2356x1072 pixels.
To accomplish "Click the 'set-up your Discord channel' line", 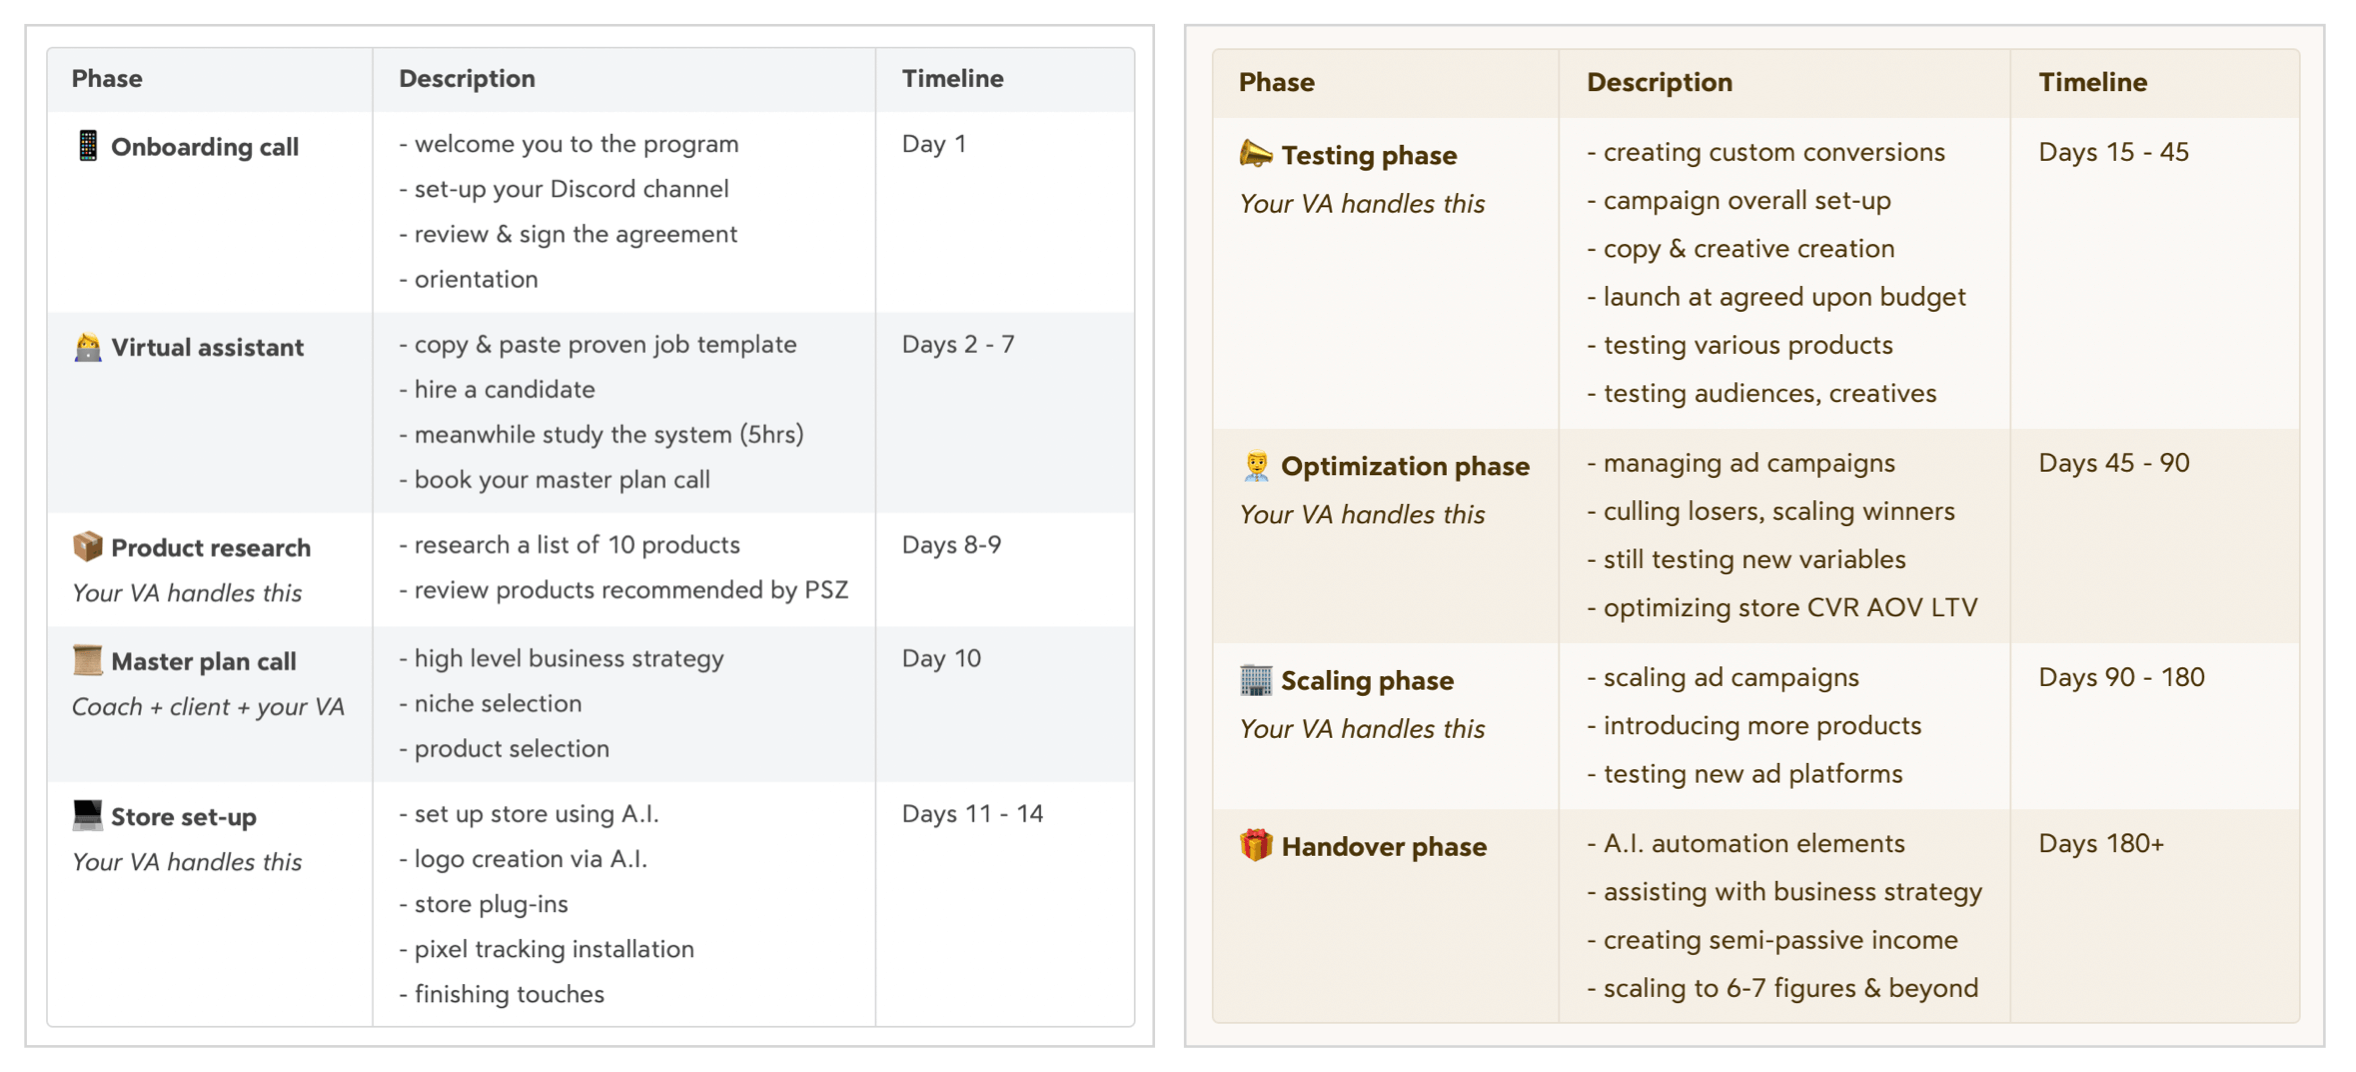I will tap(570, 189).
